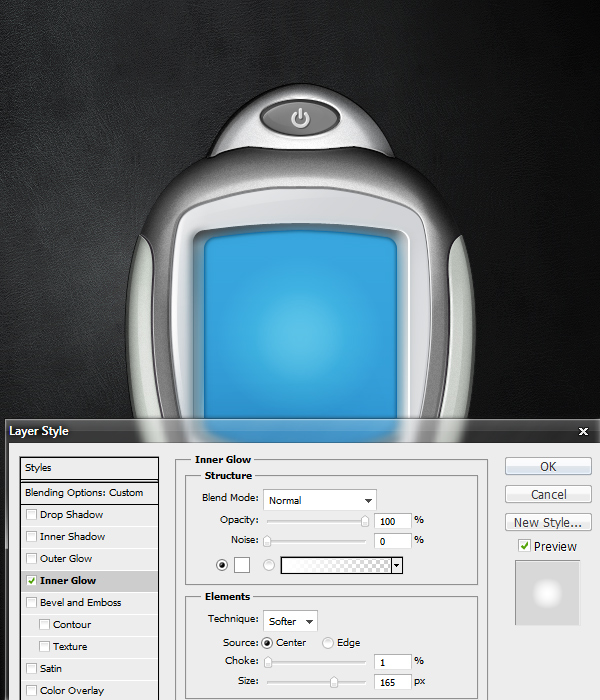
Task: Open the white glow color swatch
Action: (242, 565)
